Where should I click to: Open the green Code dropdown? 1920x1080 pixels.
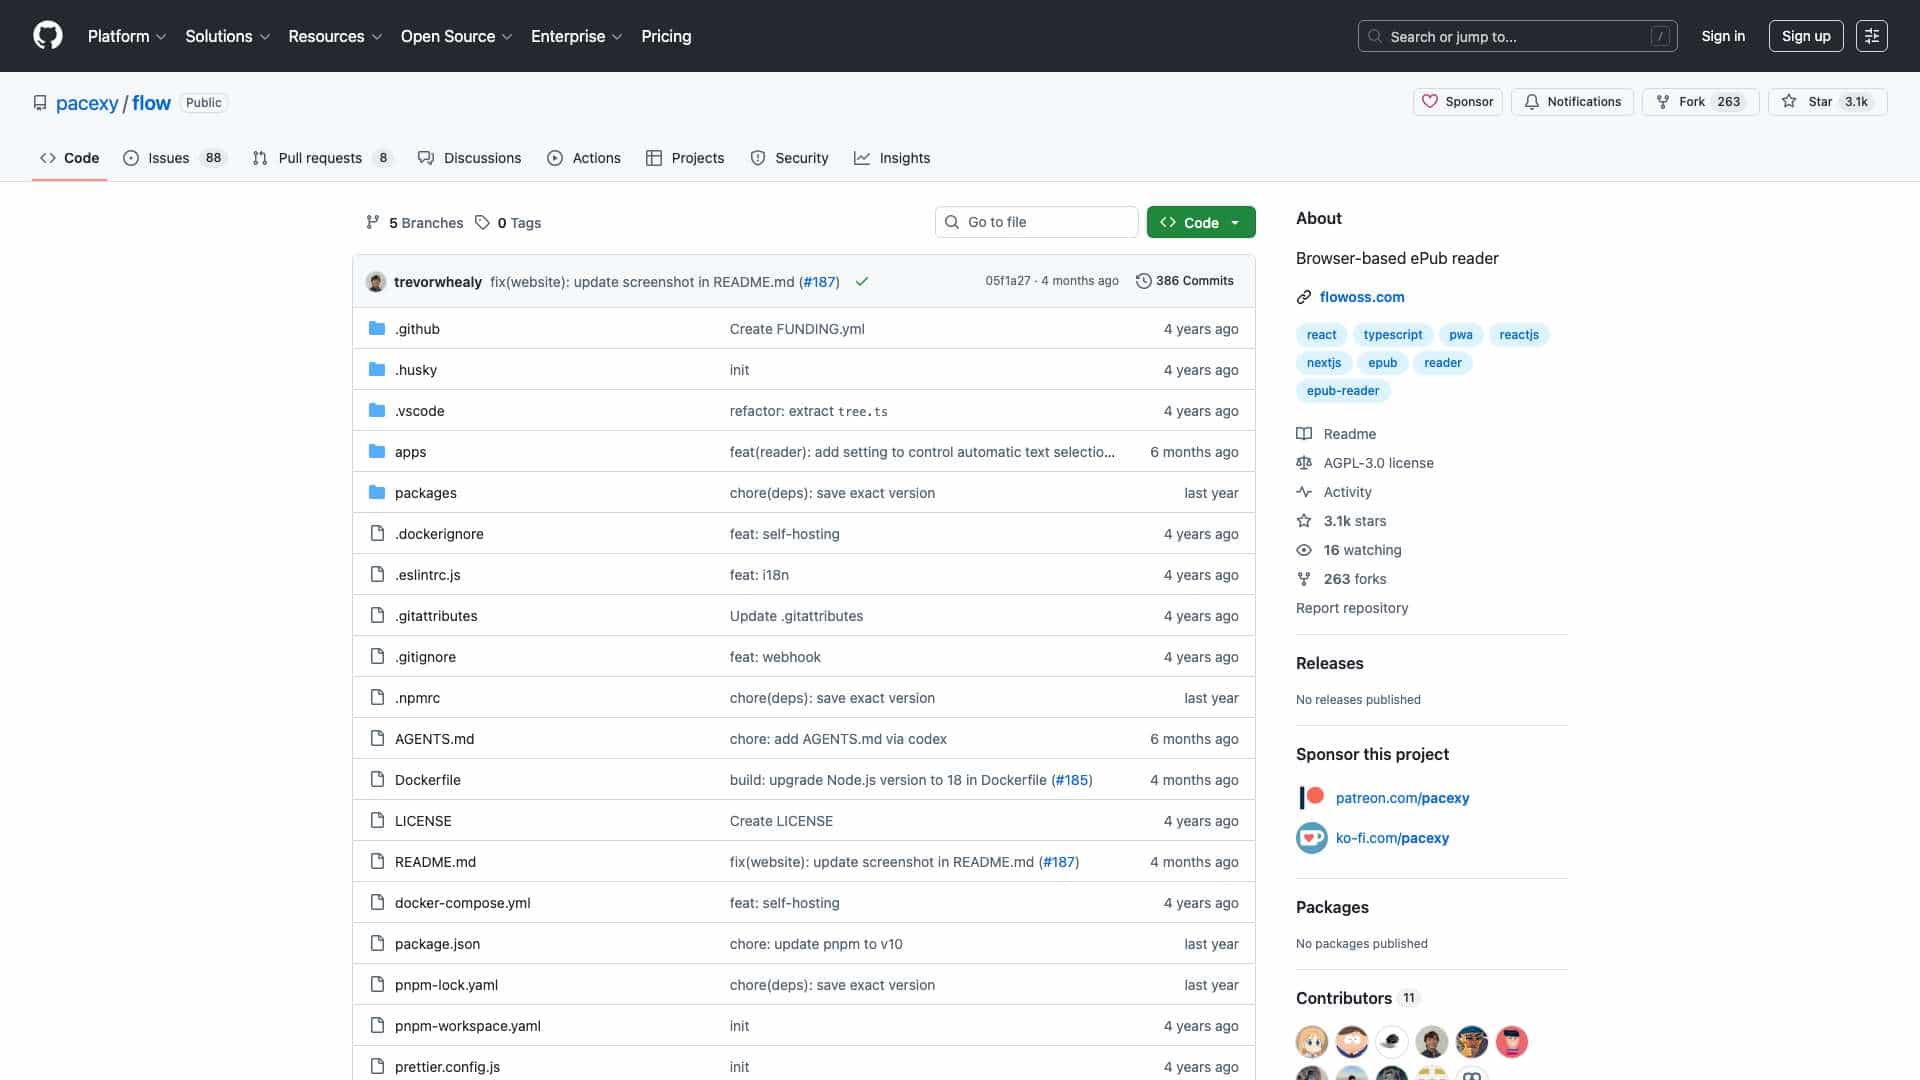tap(1201, 222)
